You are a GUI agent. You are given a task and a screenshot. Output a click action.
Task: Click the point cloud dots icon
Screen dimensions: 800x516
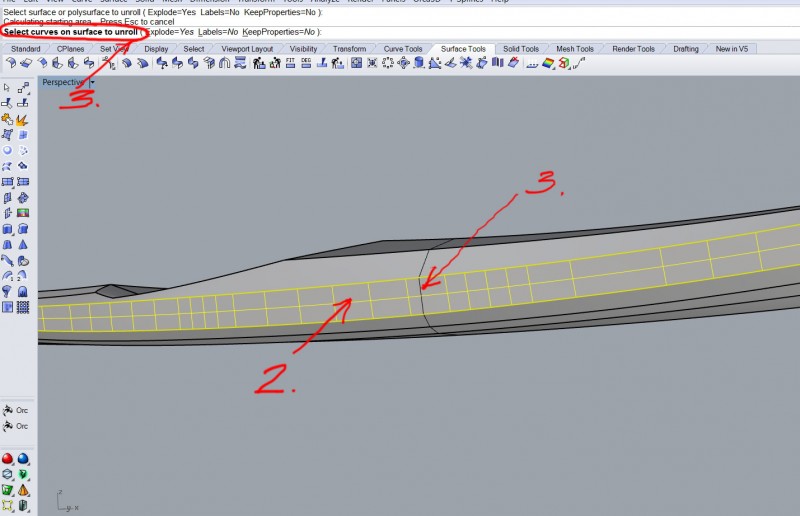pyautogui.click(x=23, y=151)
